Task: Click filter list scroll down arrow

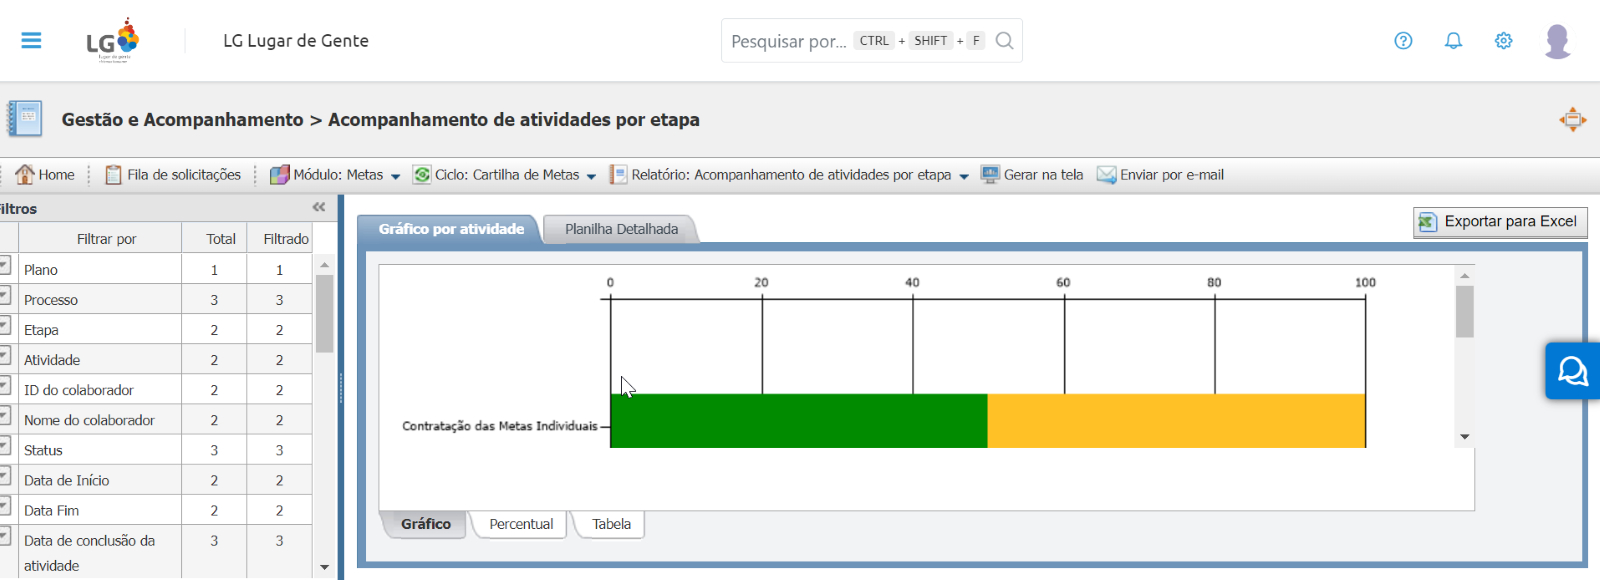Action: (x=324, y=567)
